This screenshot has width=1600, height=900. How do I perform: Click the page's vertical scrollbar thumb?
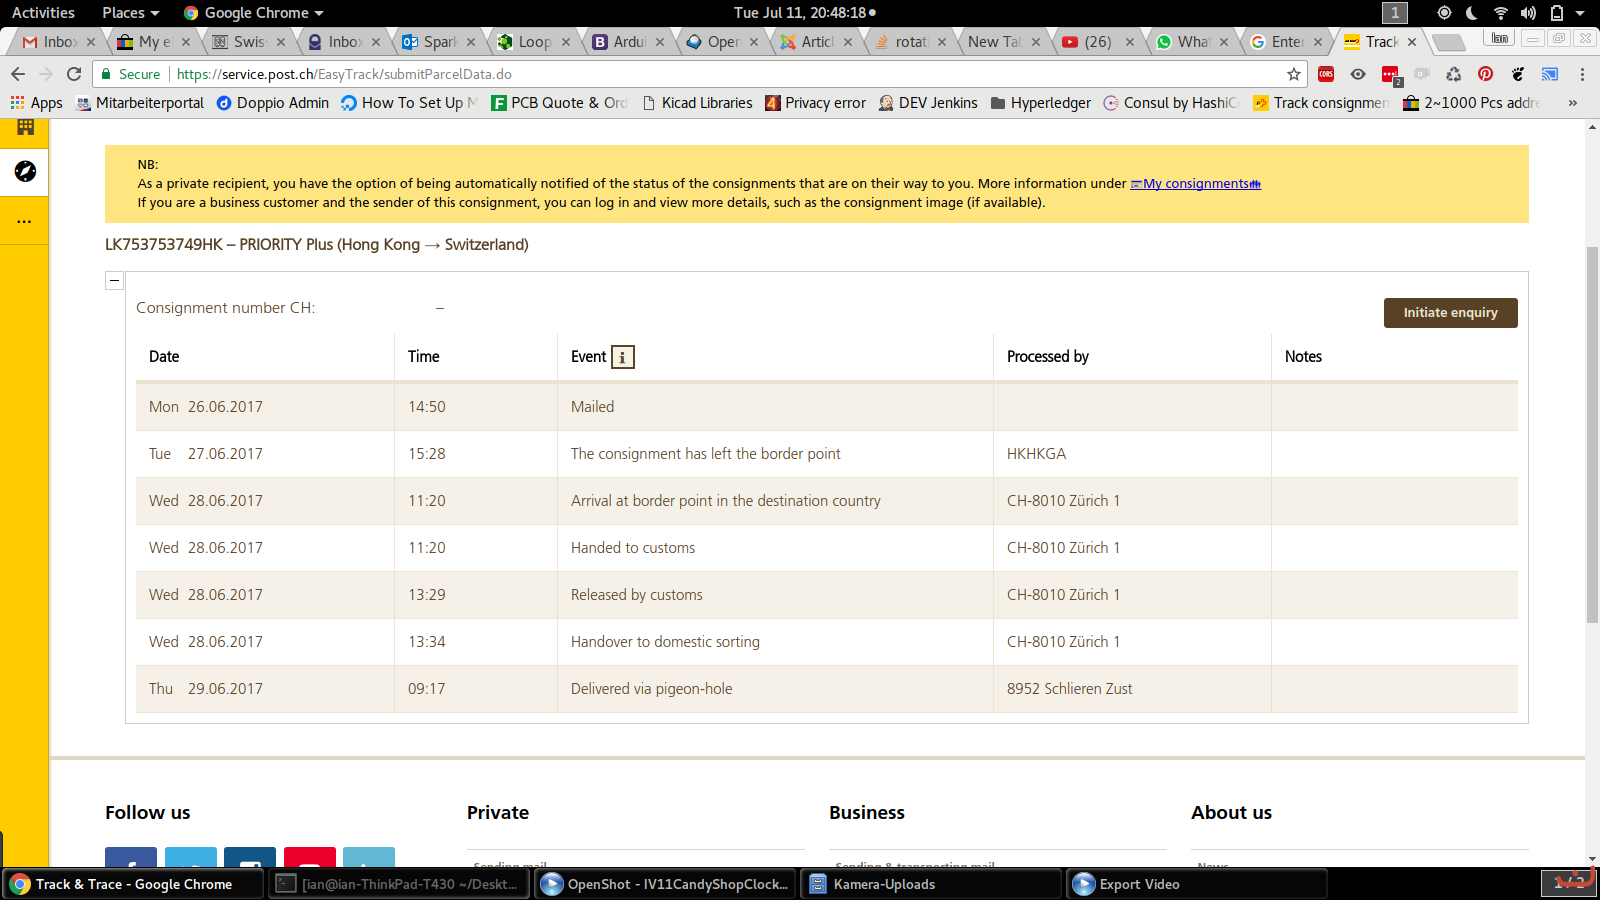click(1592, 430)
